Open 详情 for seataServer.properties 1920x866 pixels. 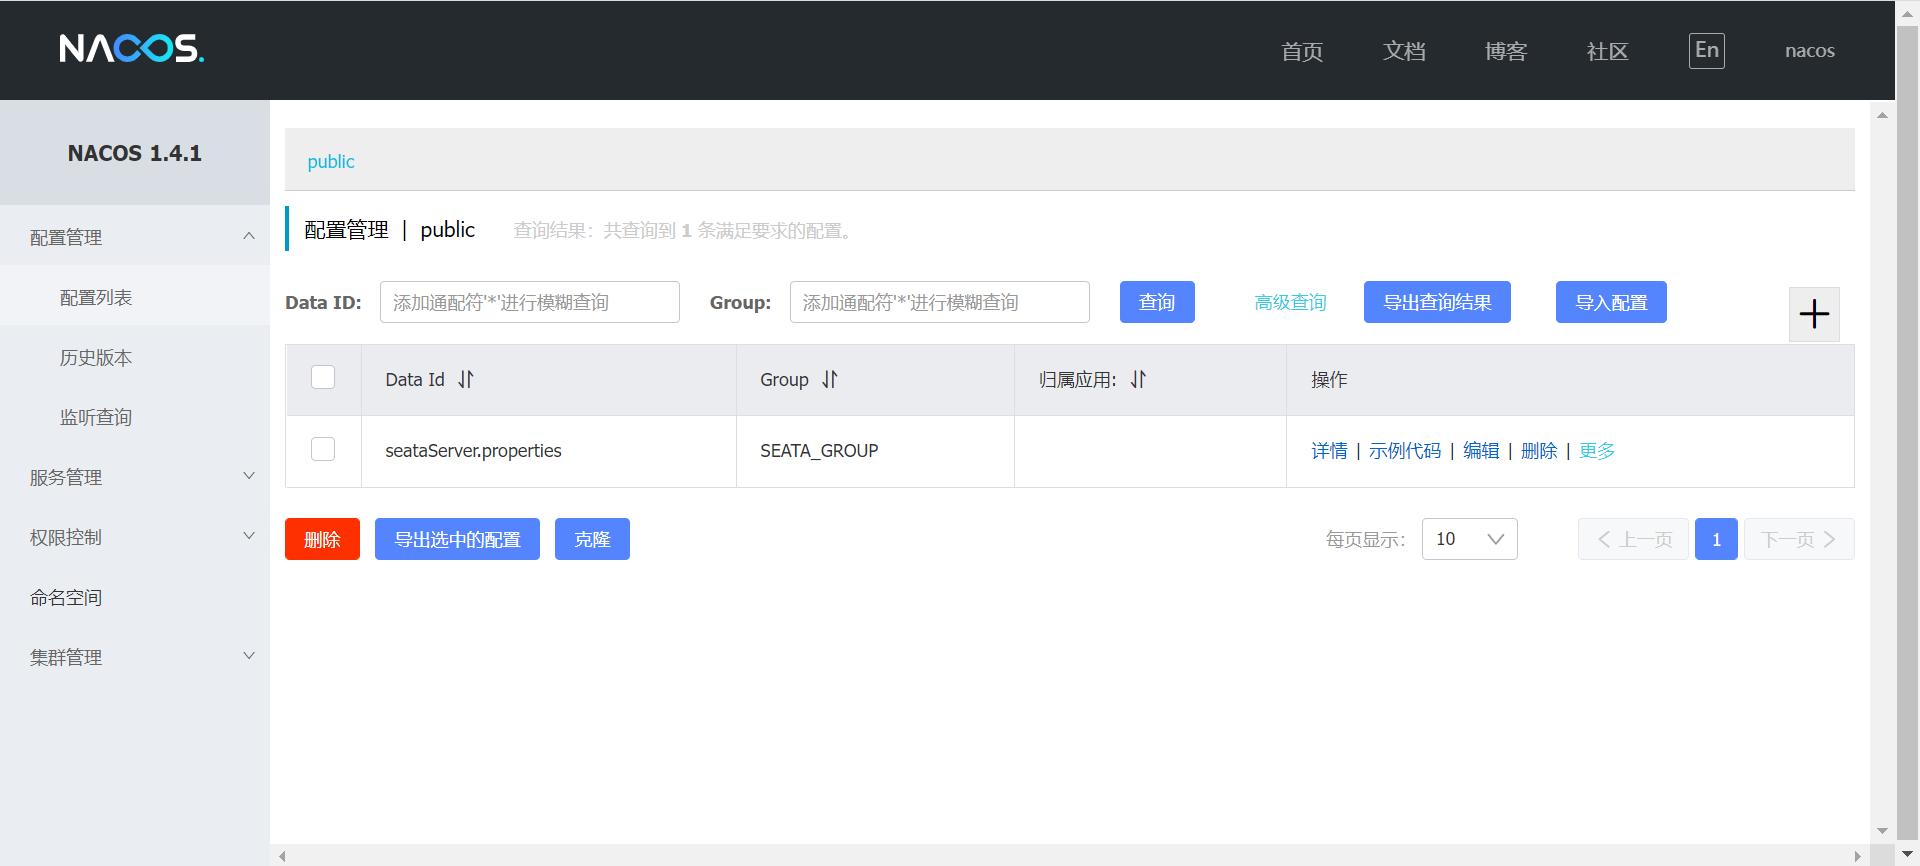coord(1329,451)
